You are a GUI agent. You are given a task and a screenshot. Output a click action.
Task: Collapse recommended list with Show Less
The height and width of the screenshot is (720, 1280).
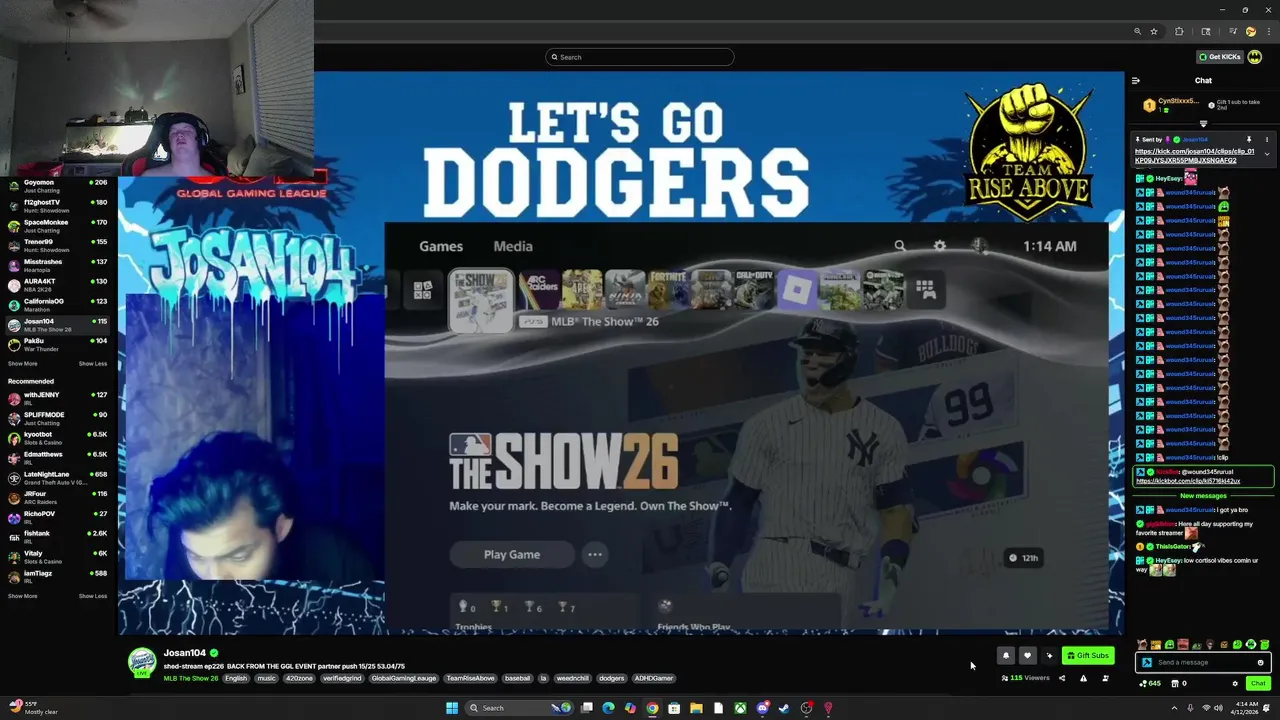pos(93,596)
